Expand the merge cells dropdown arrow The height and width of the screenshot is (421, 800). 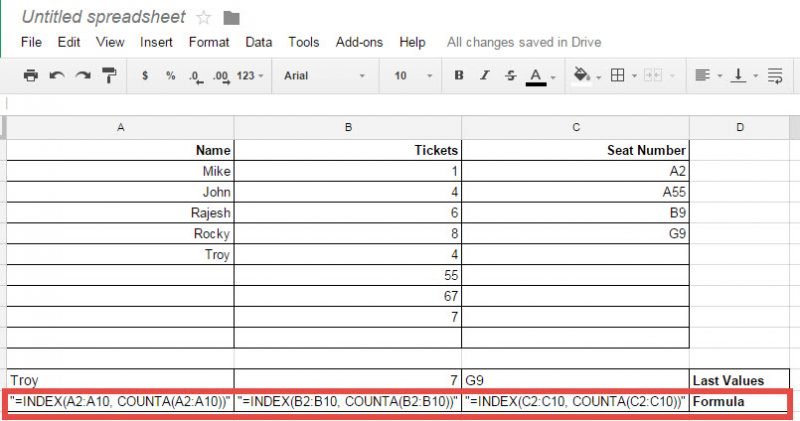[672, 76]
